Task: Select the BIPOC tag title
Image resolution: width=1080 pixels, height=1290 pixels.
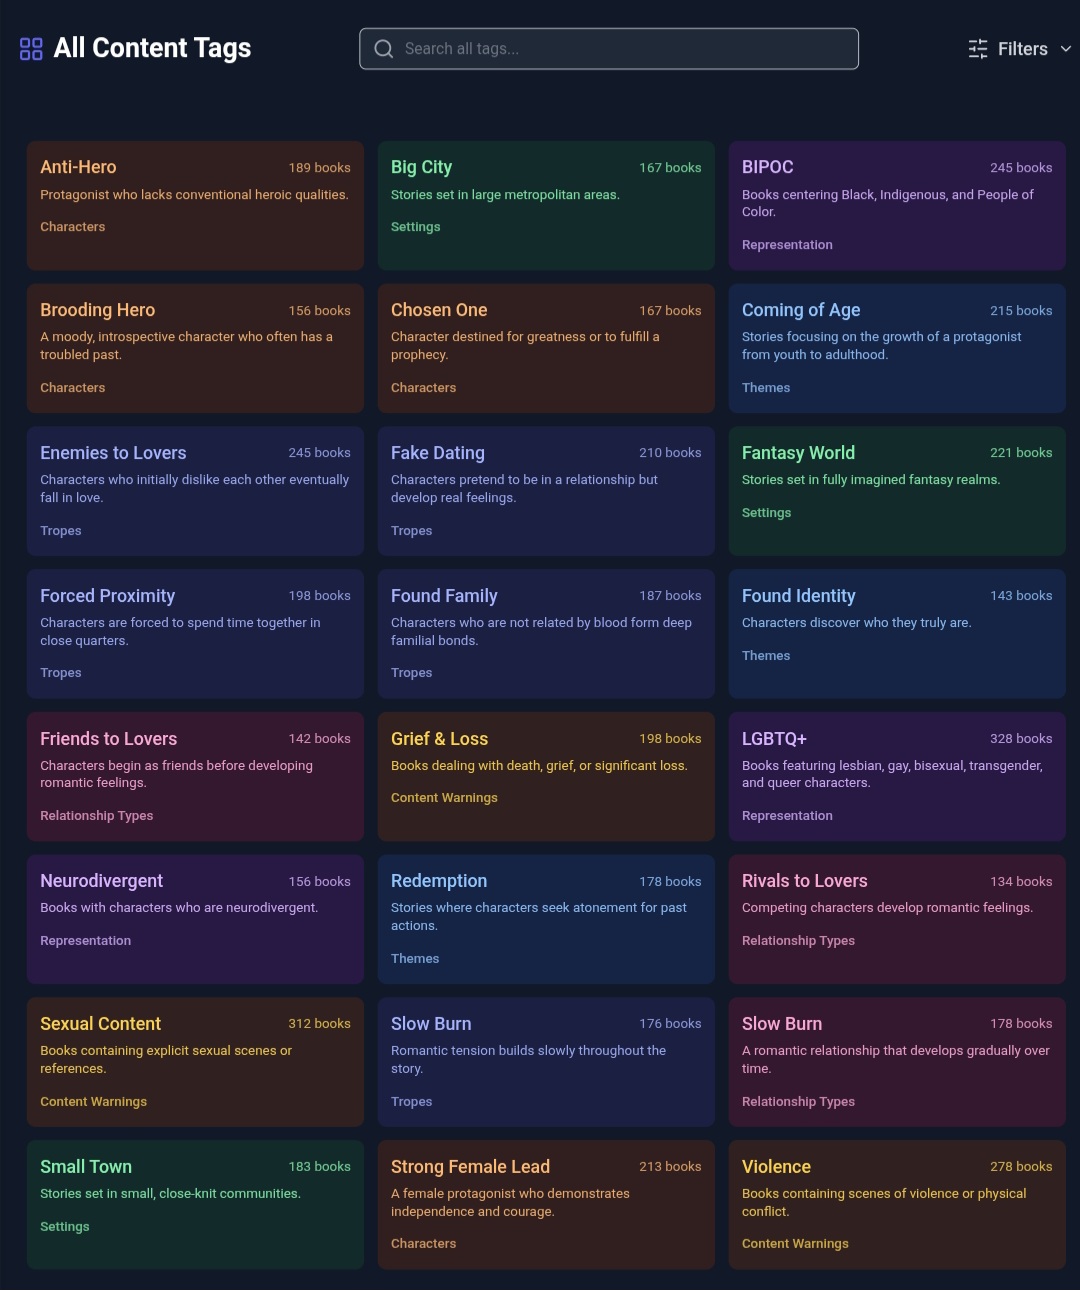Action: [768, 167]
